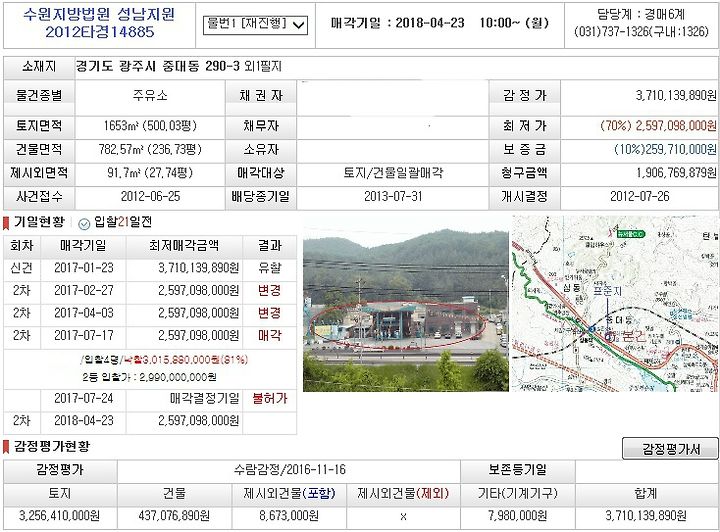
Task: Click 사건접수 date 2012-06-25
Action: point(150,196)
